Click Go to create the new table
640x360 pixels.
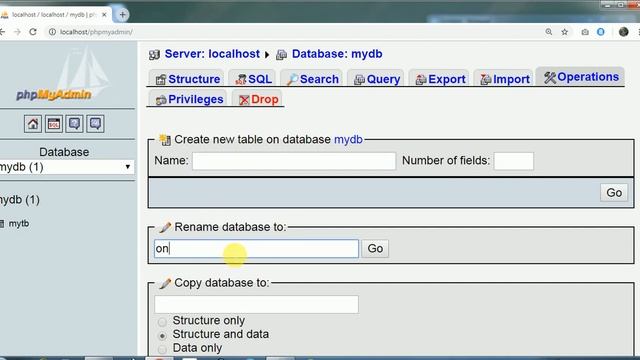pos(614,193)
